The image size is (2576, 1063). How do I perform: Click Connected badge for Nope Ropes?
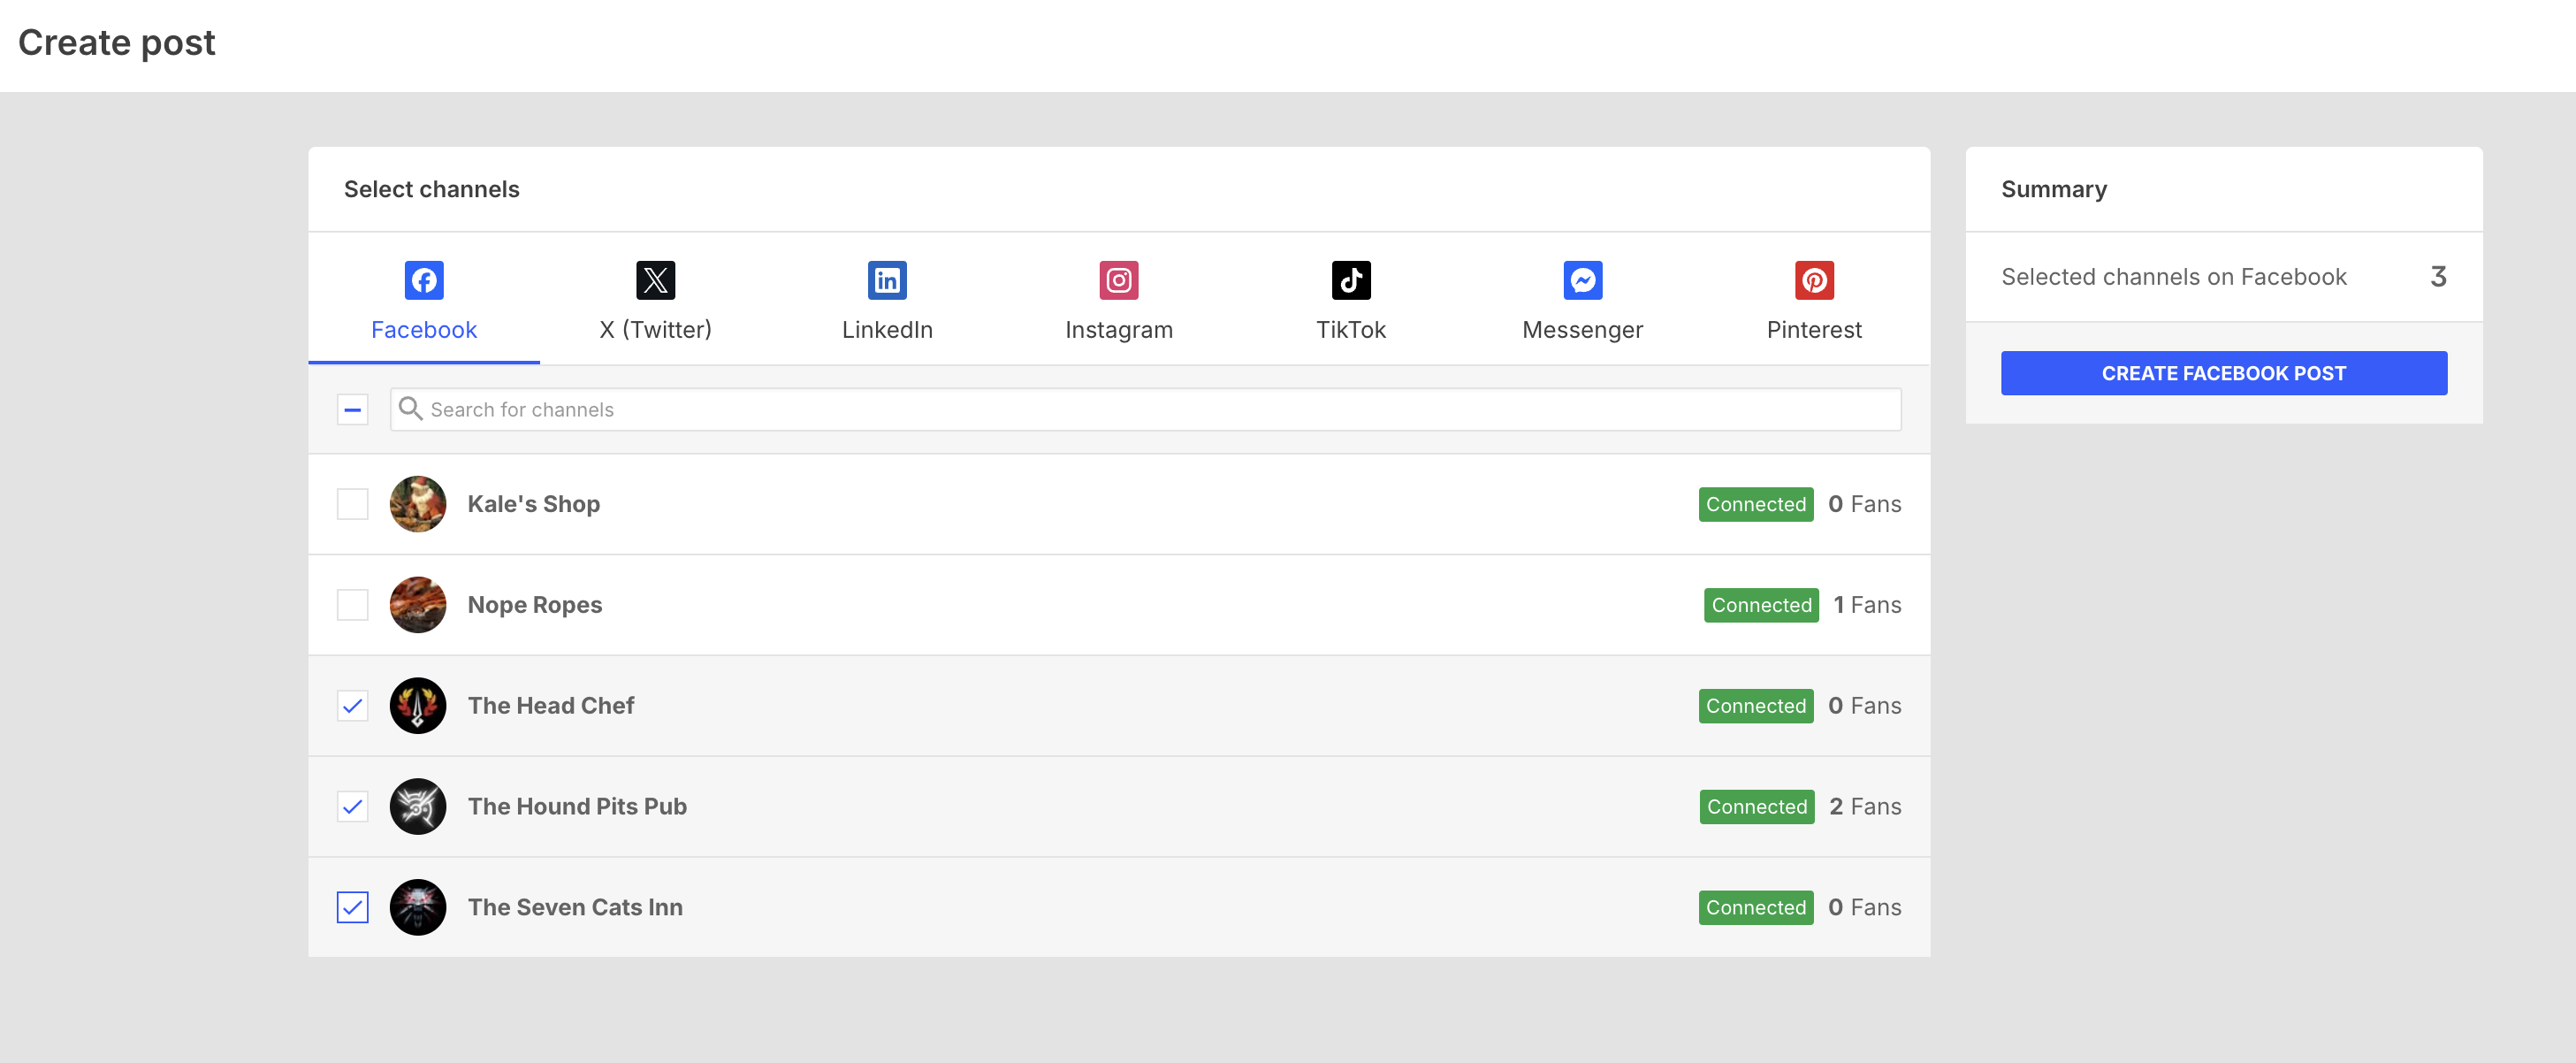(x=1761, y=605)
